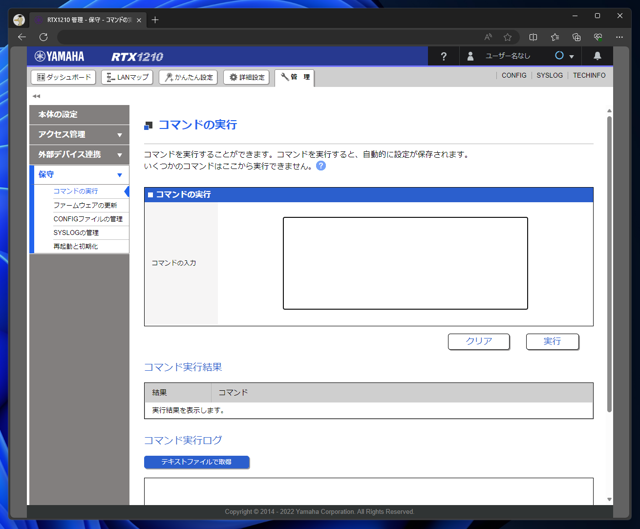
Task: Open 本体の設定 in sidebar
Action: 79,115
